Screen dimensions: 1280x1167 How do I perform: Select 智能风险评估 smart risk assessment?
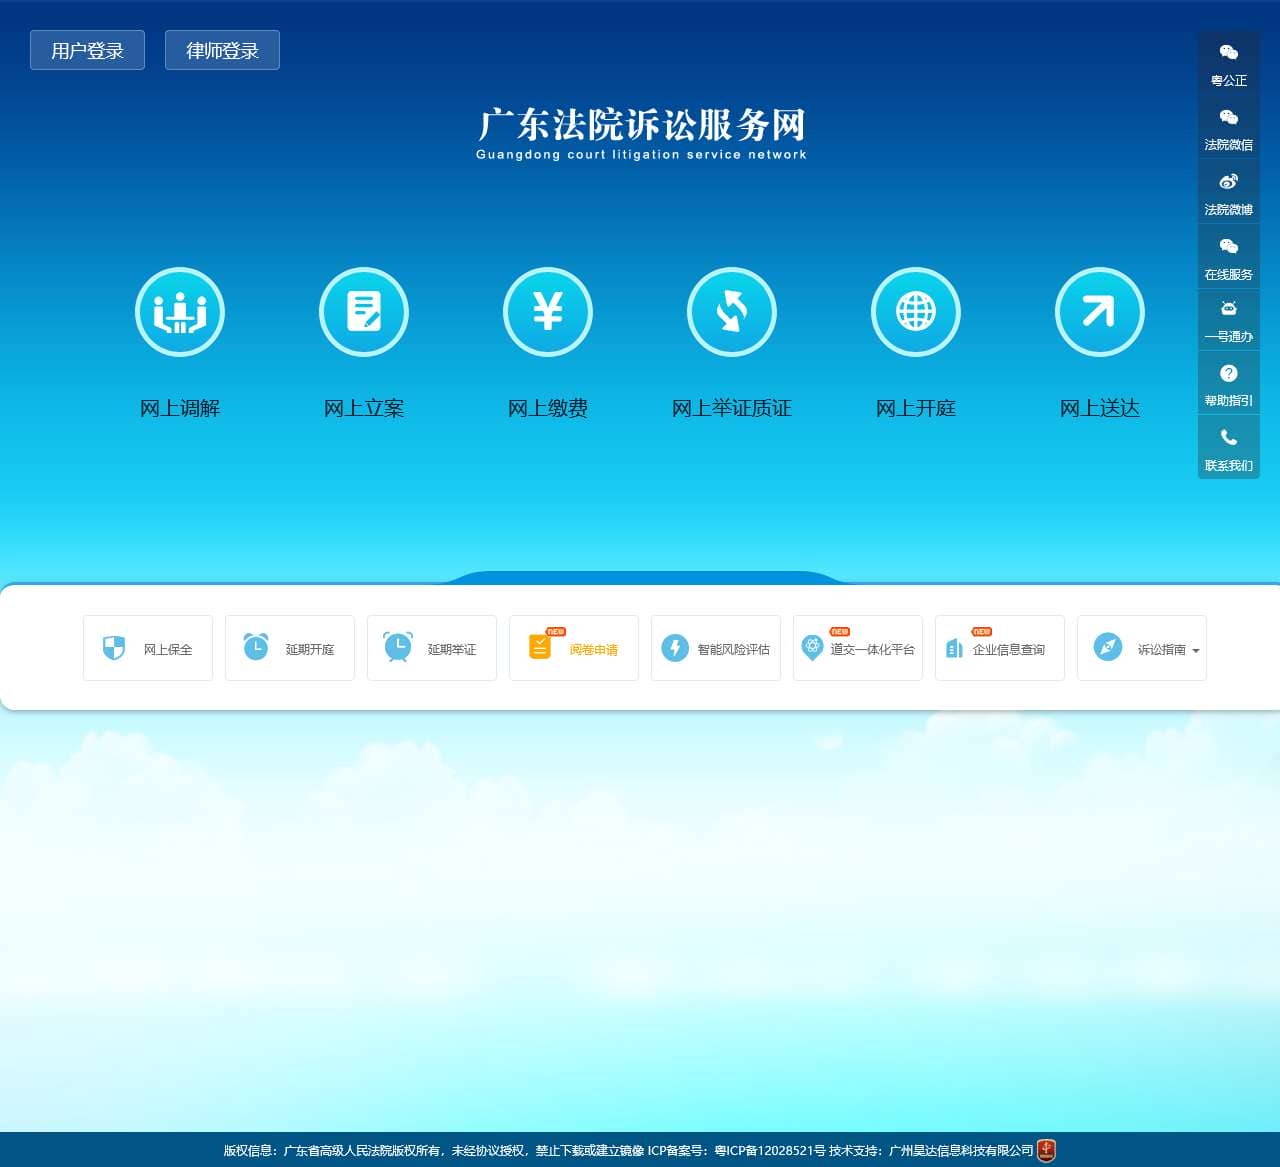[715, 648]
